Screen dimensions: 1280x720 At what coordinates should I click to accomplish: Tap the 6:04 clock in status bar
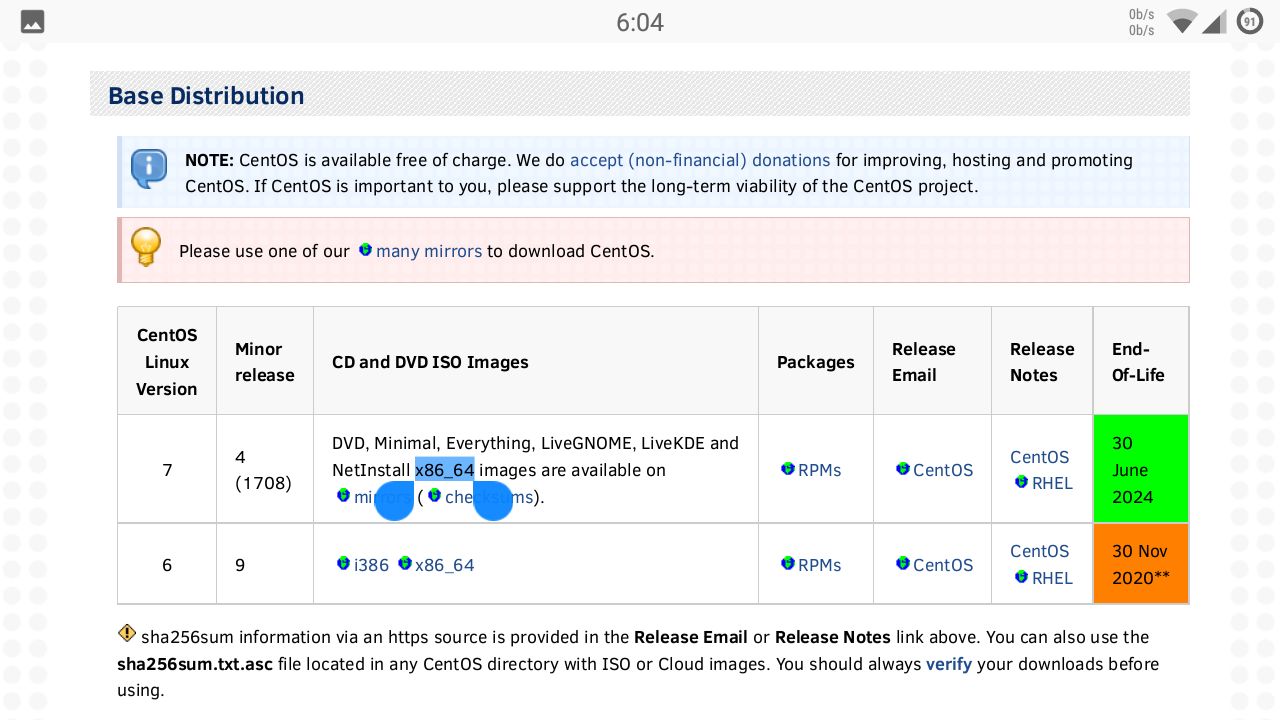(640, 22)
